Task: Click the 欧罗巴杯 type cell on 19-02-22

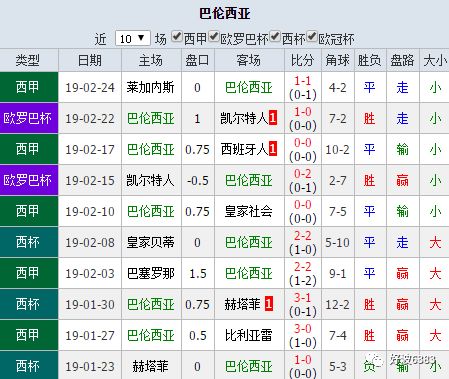Action: [29, 118]
